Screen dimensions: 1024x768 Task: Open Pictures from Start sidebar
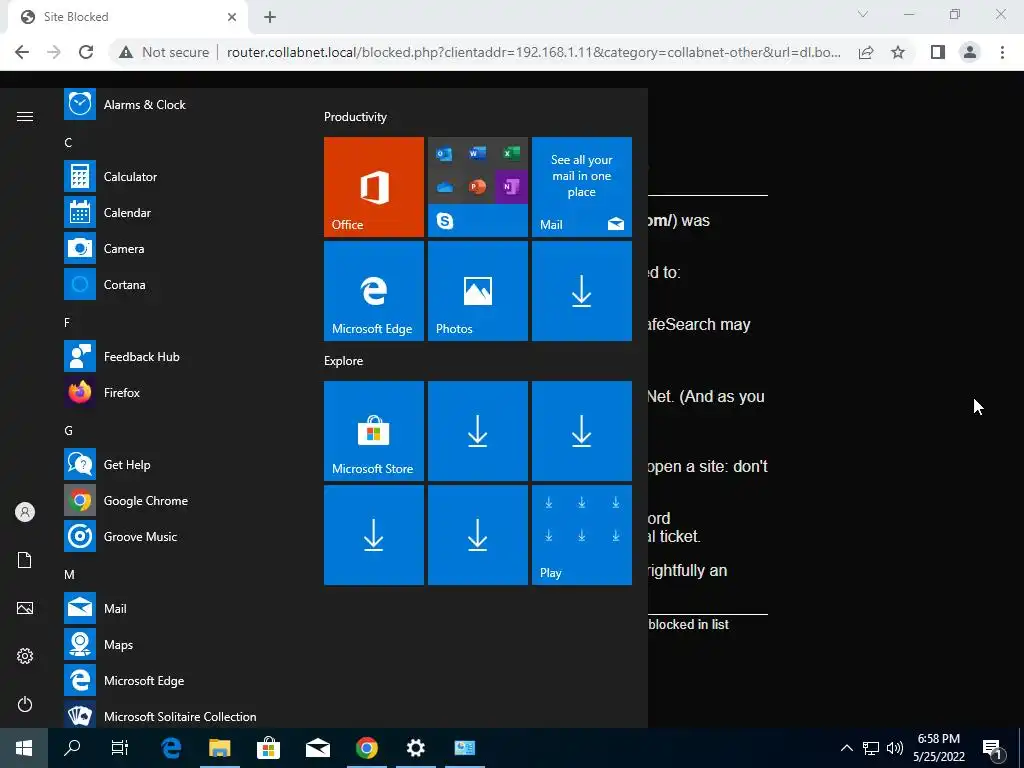pos(25,608)
